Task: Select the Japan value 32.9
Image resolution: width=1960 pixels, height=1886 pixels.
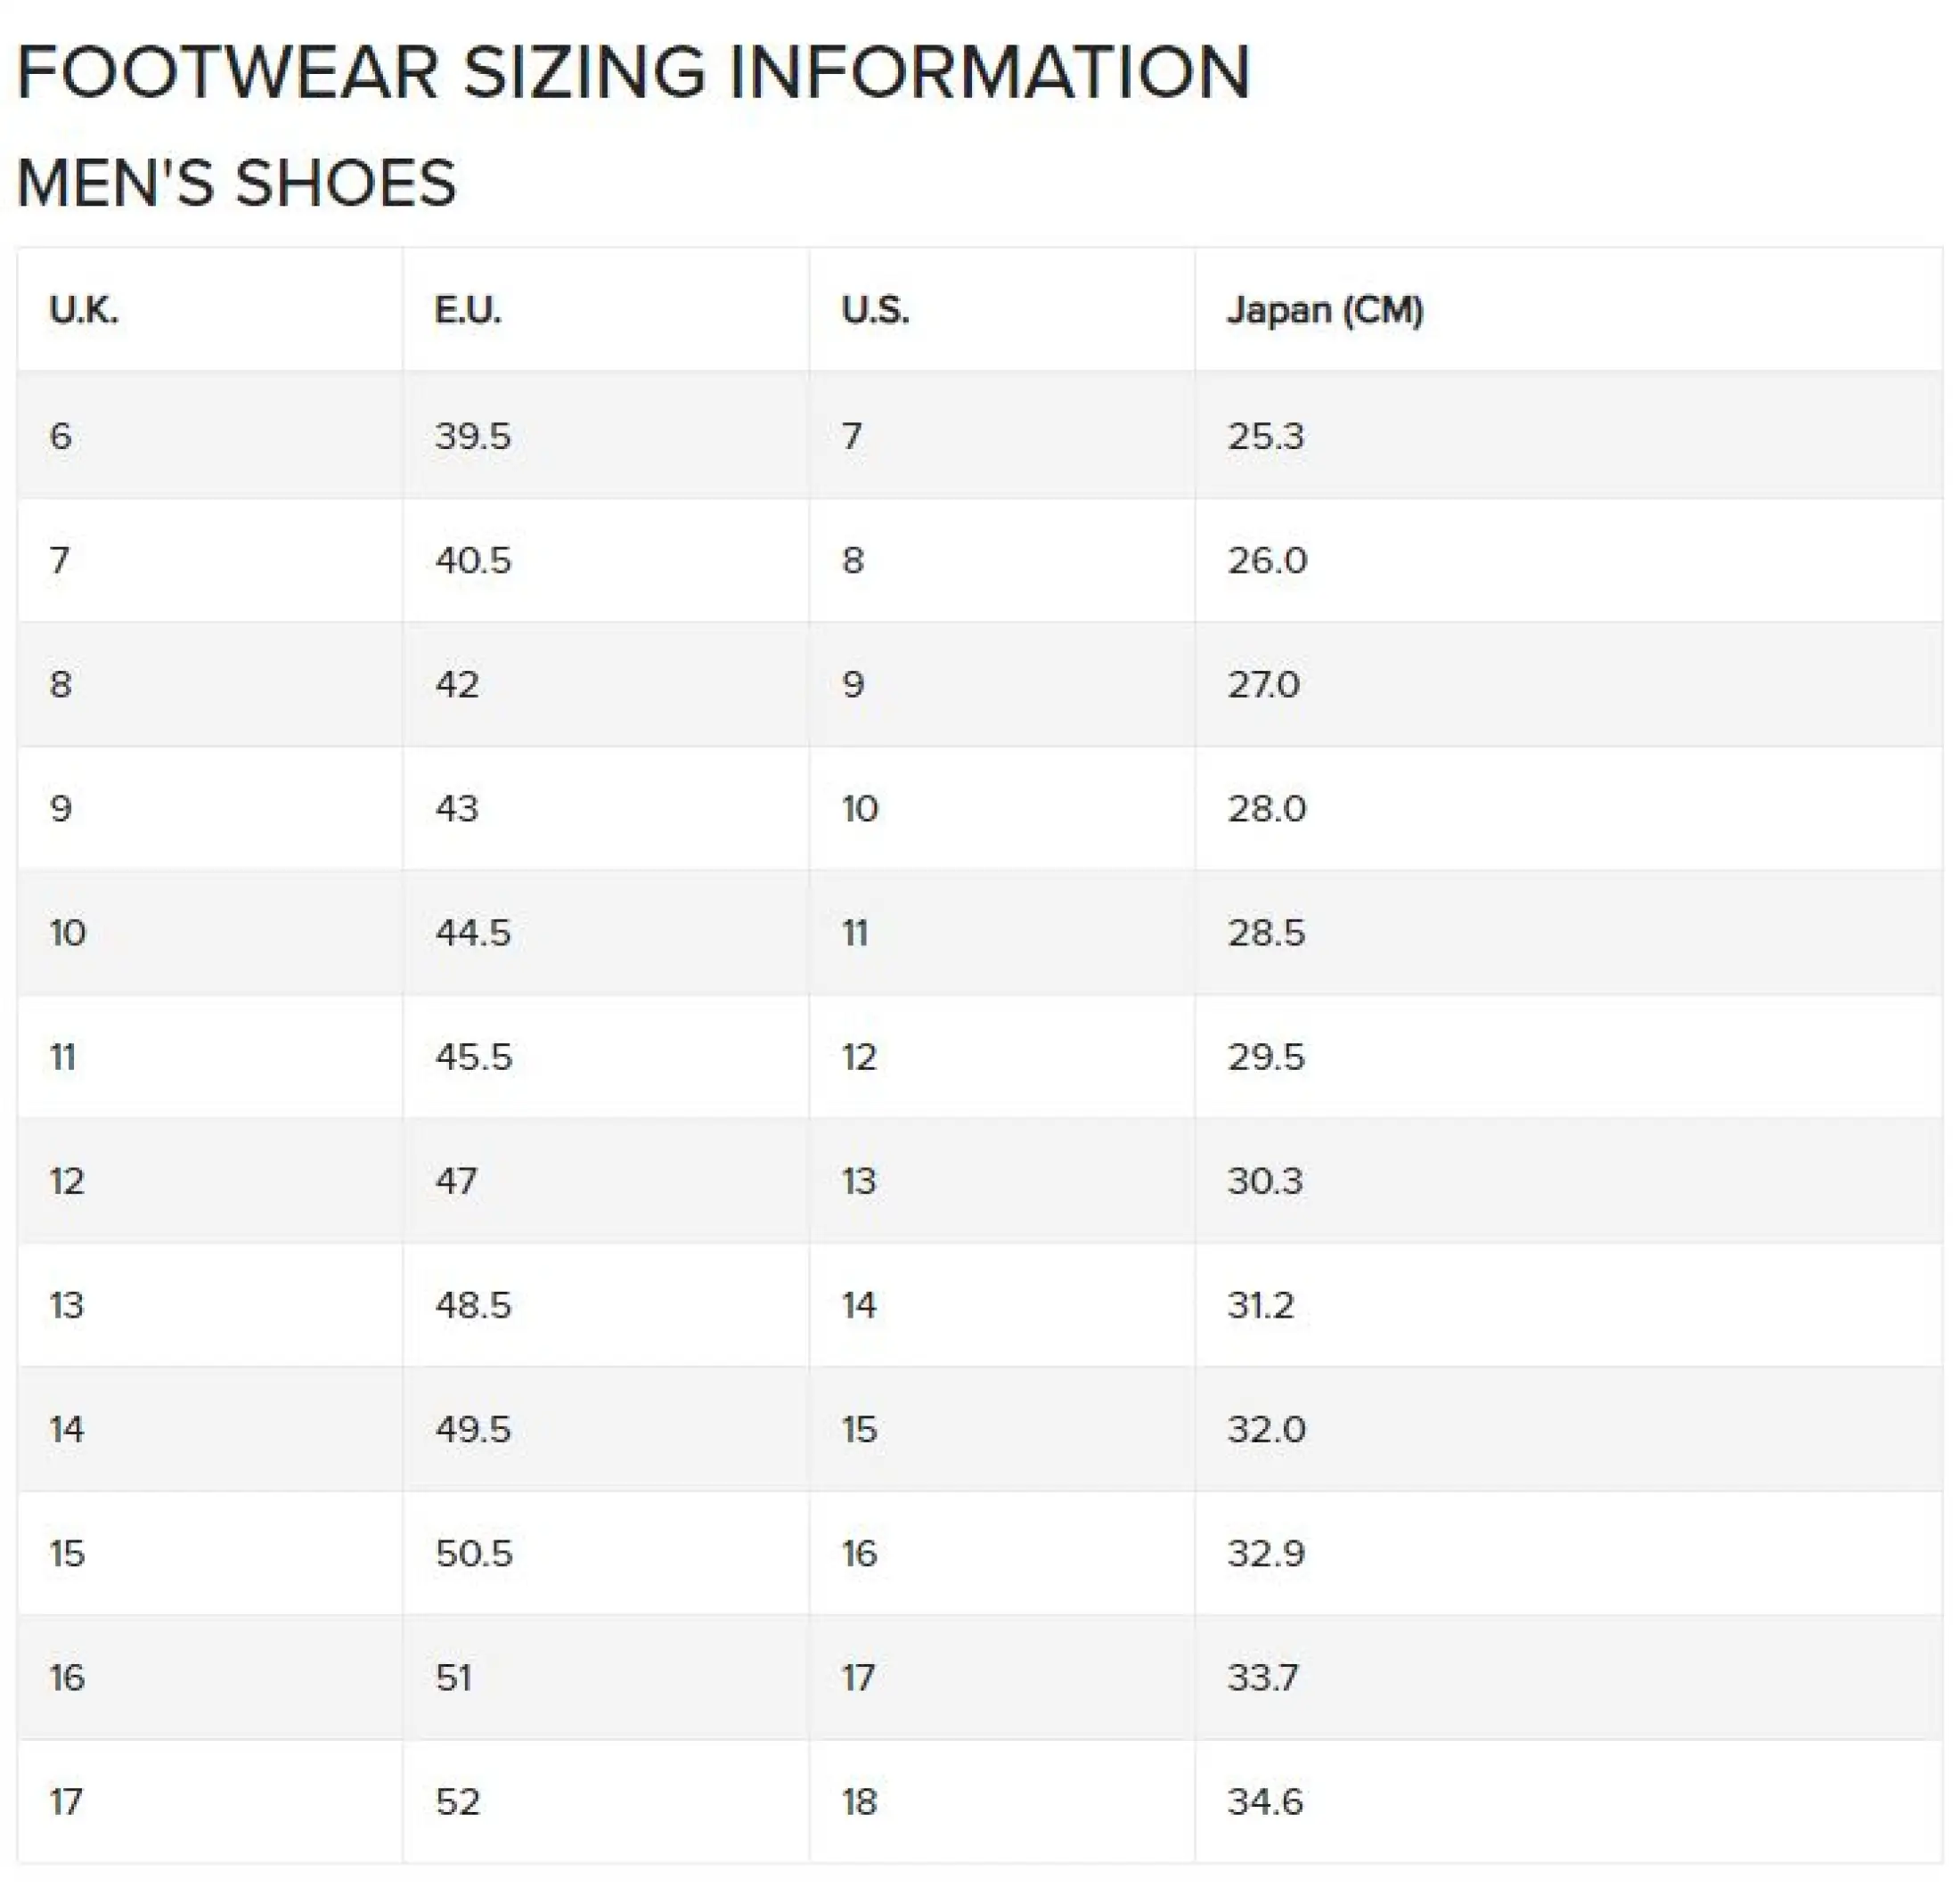Action: pos(1266,1553)
